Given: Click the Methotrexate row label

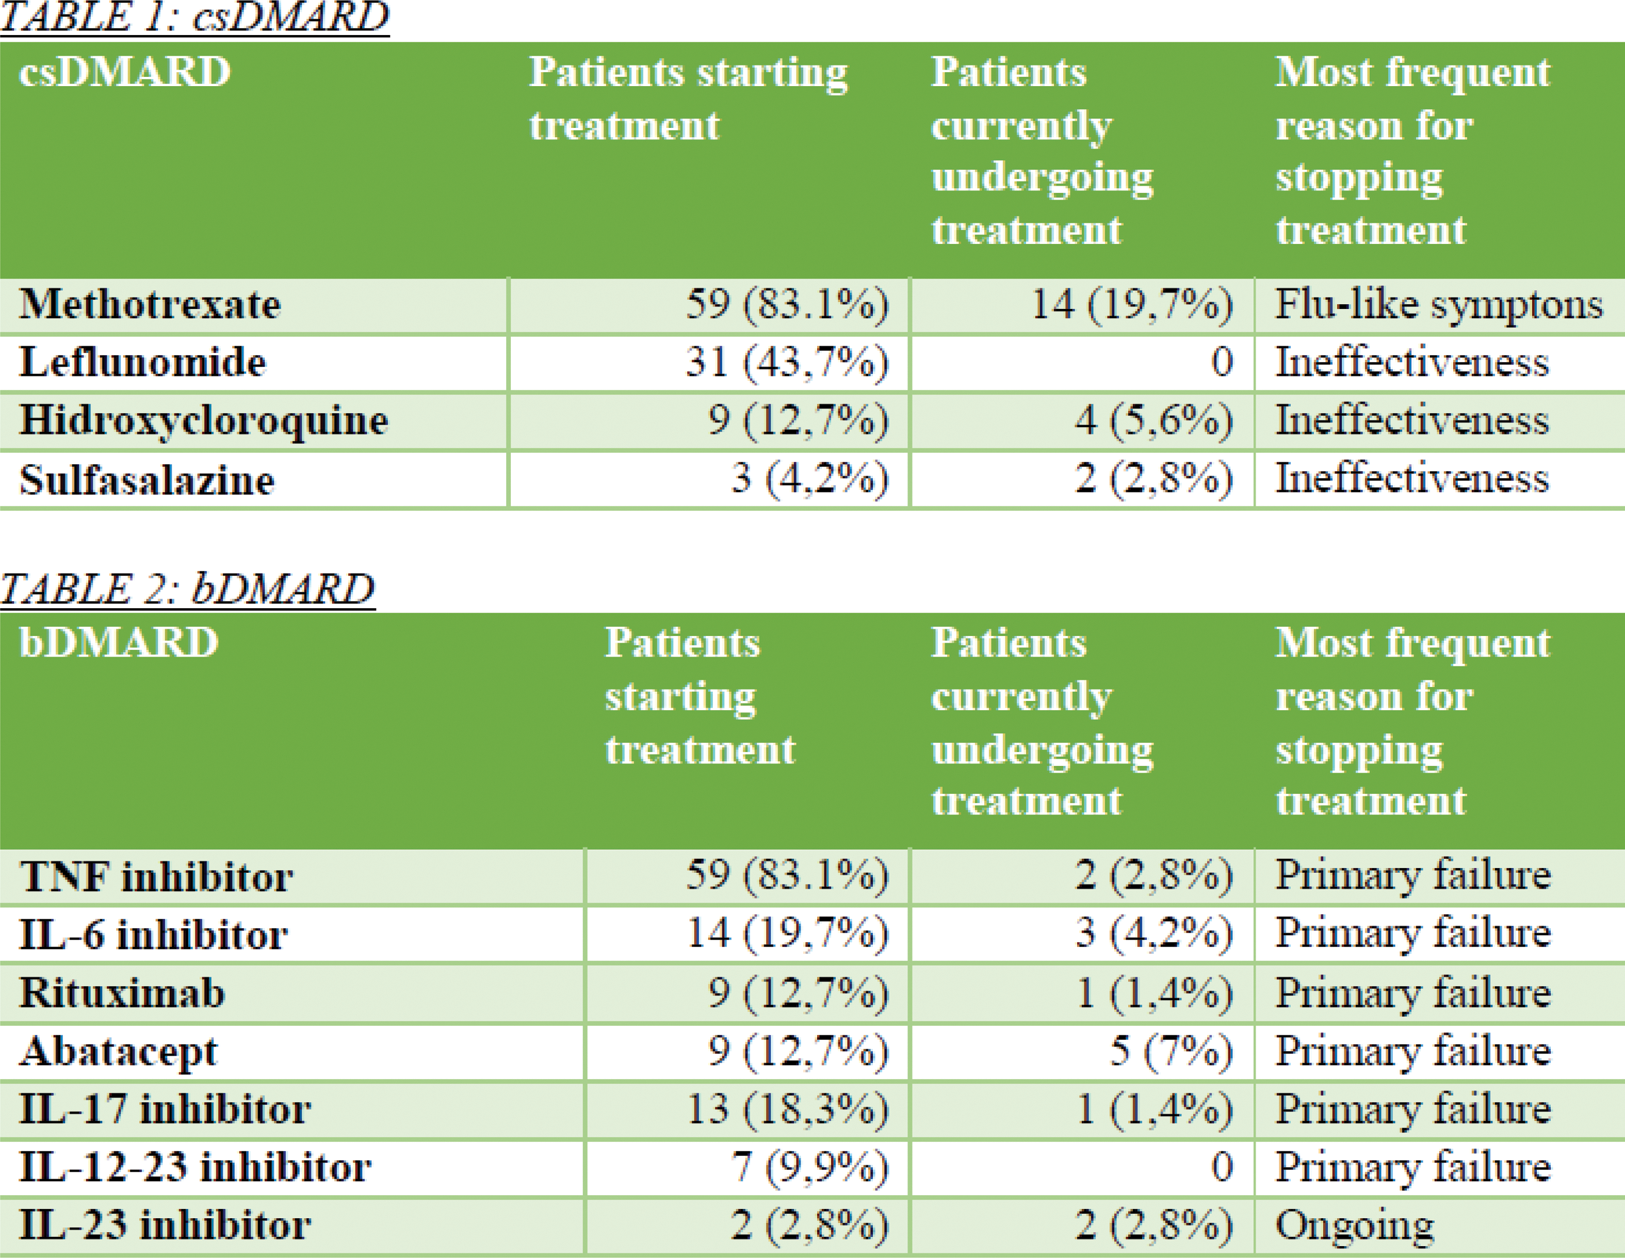Looking at the screenshot, I should [150, 304].
